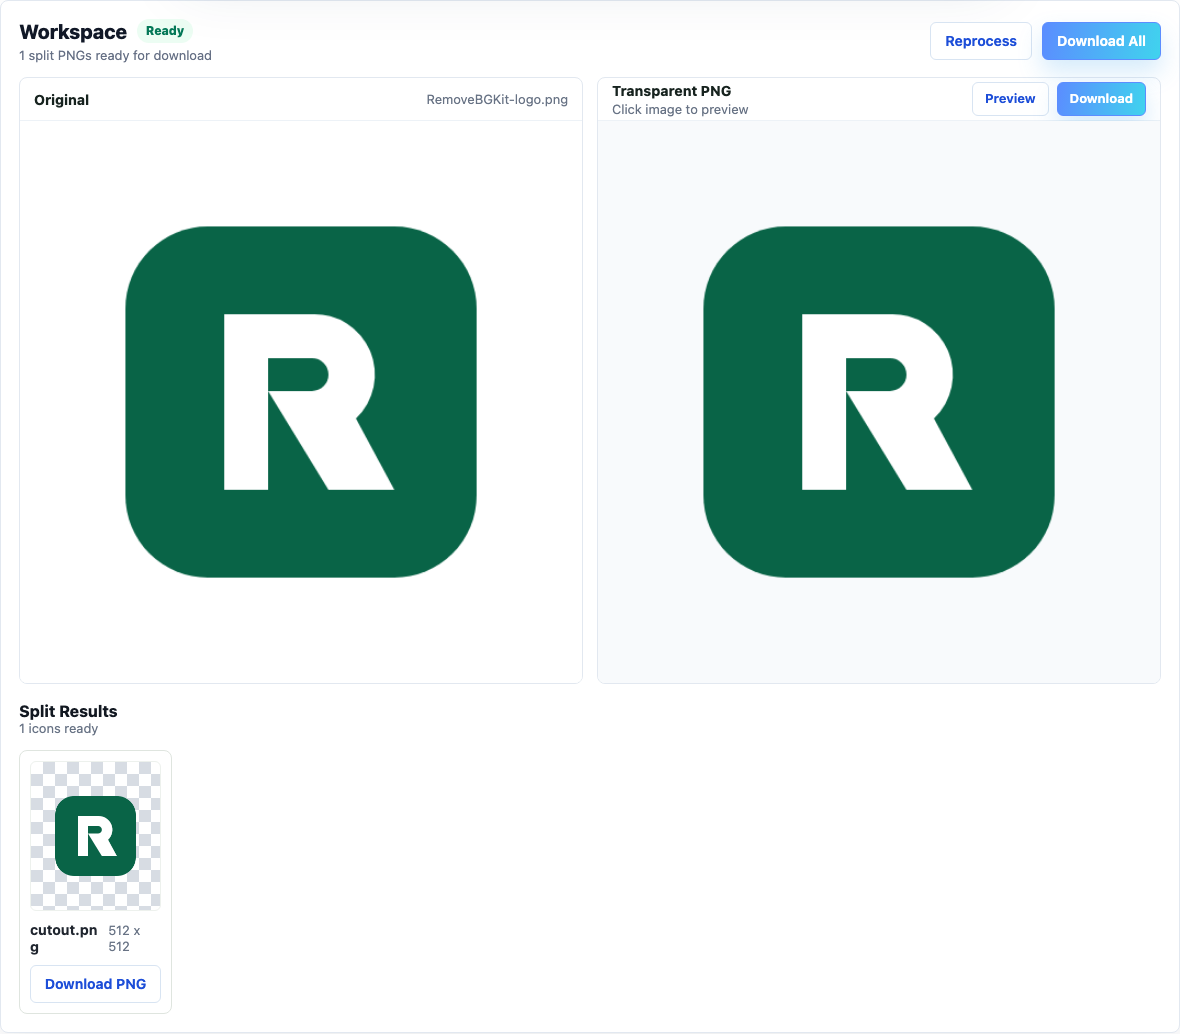This screenshot has width=1180, height=1034.
Task: Click the 512 x 512 dimensions text
Action: (x=124, y=938)
